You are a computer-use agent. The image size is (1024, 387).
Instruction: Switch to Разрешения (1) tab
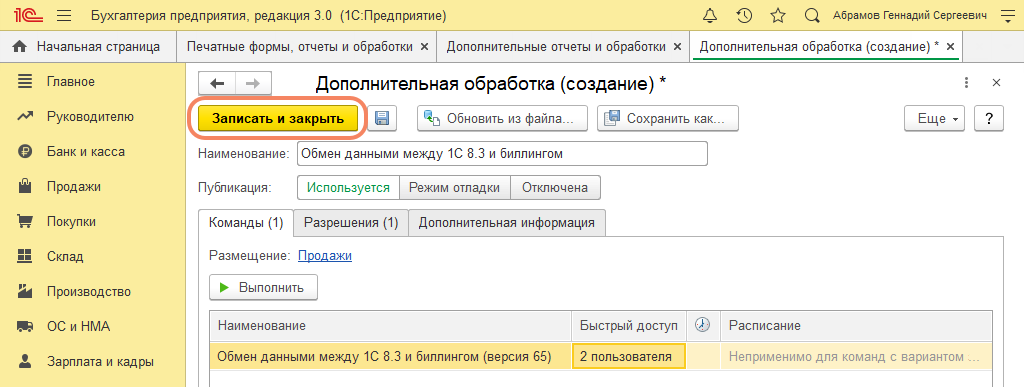tap(351, 223)
